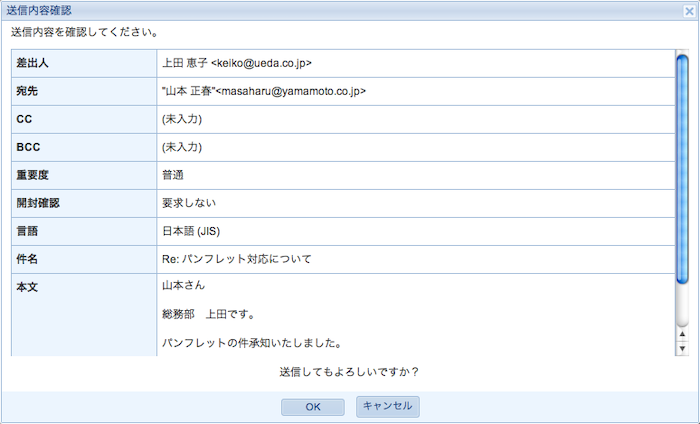Click the vertical scrollbar thumb
The image size is (700, 424).
click(682, 169)
